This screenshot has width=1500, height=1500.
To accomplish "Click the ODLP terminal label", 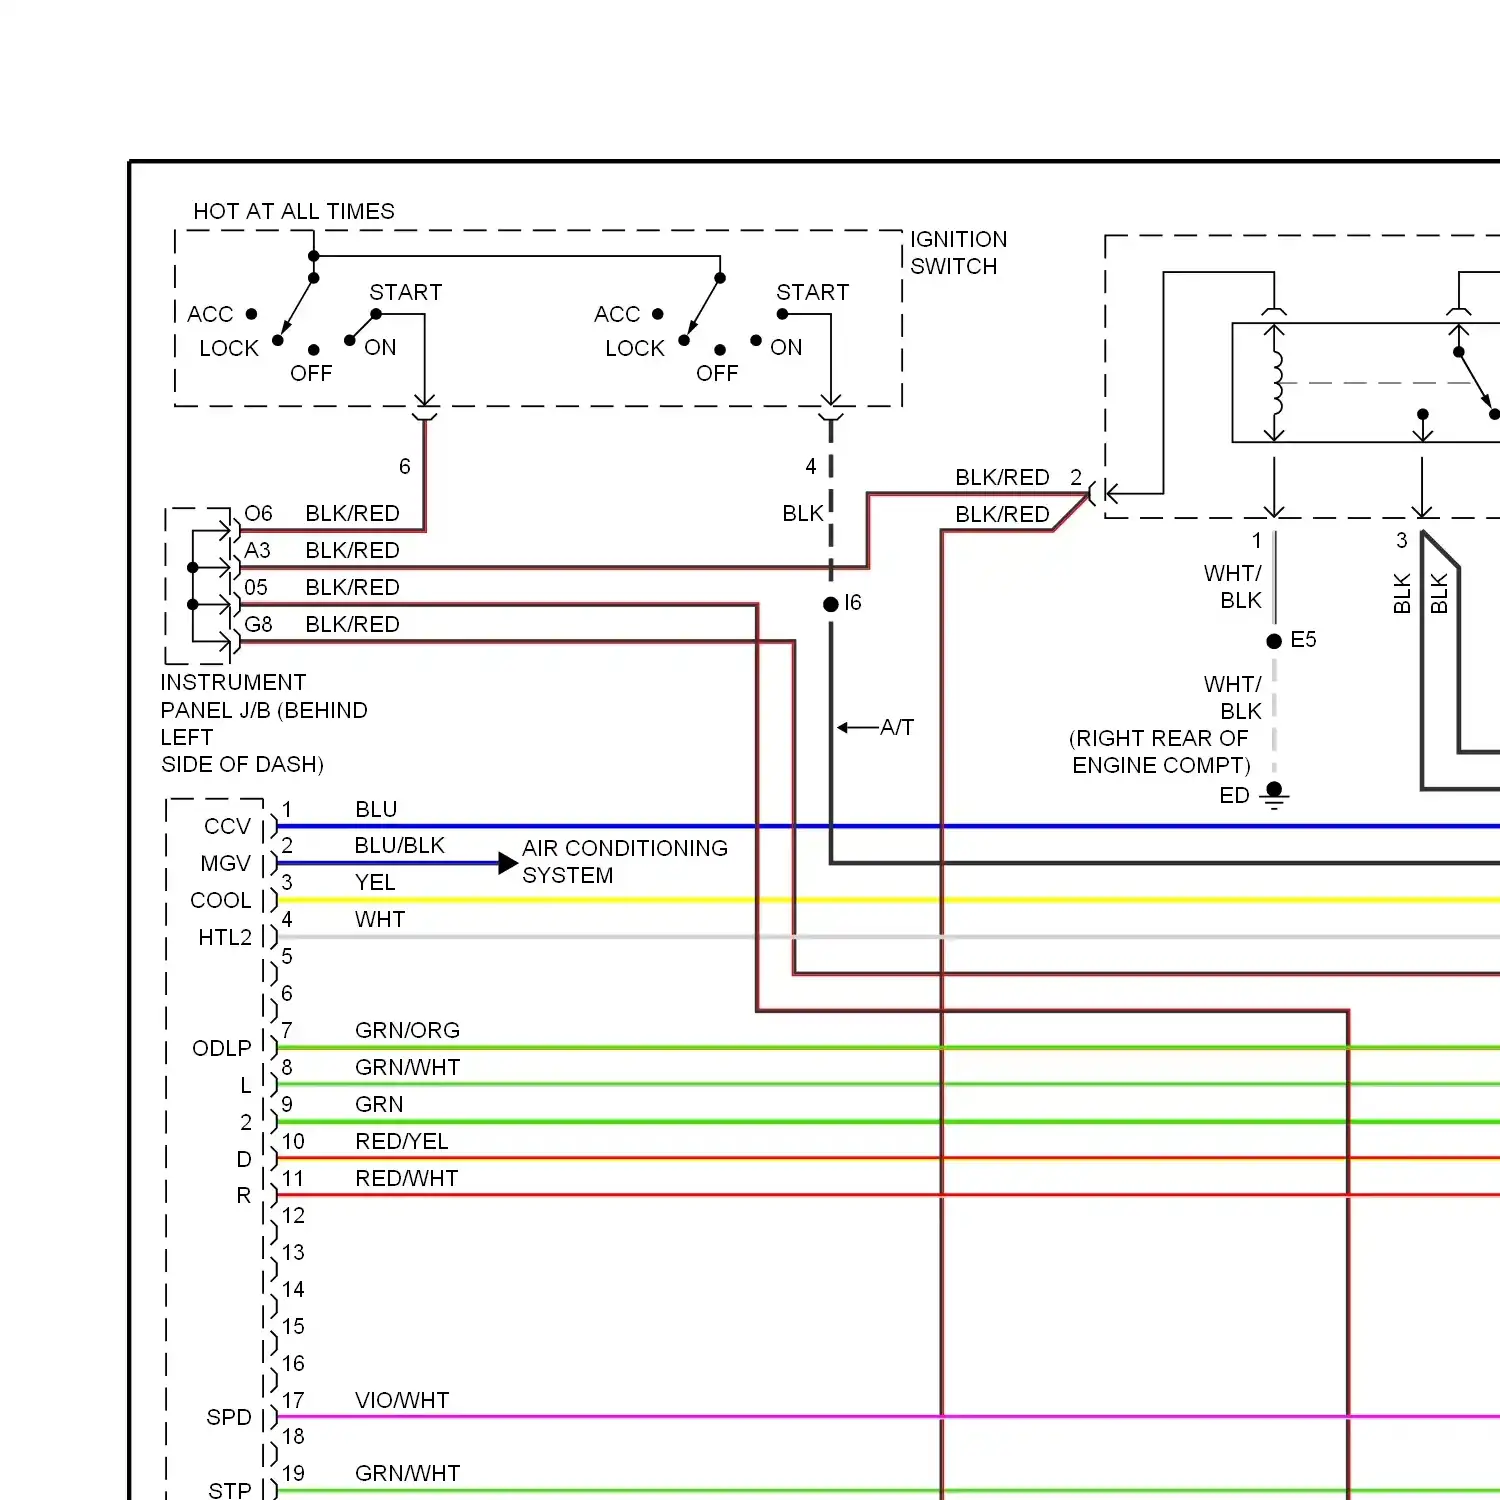I will pyautogui.click(x=222, y=1048).
